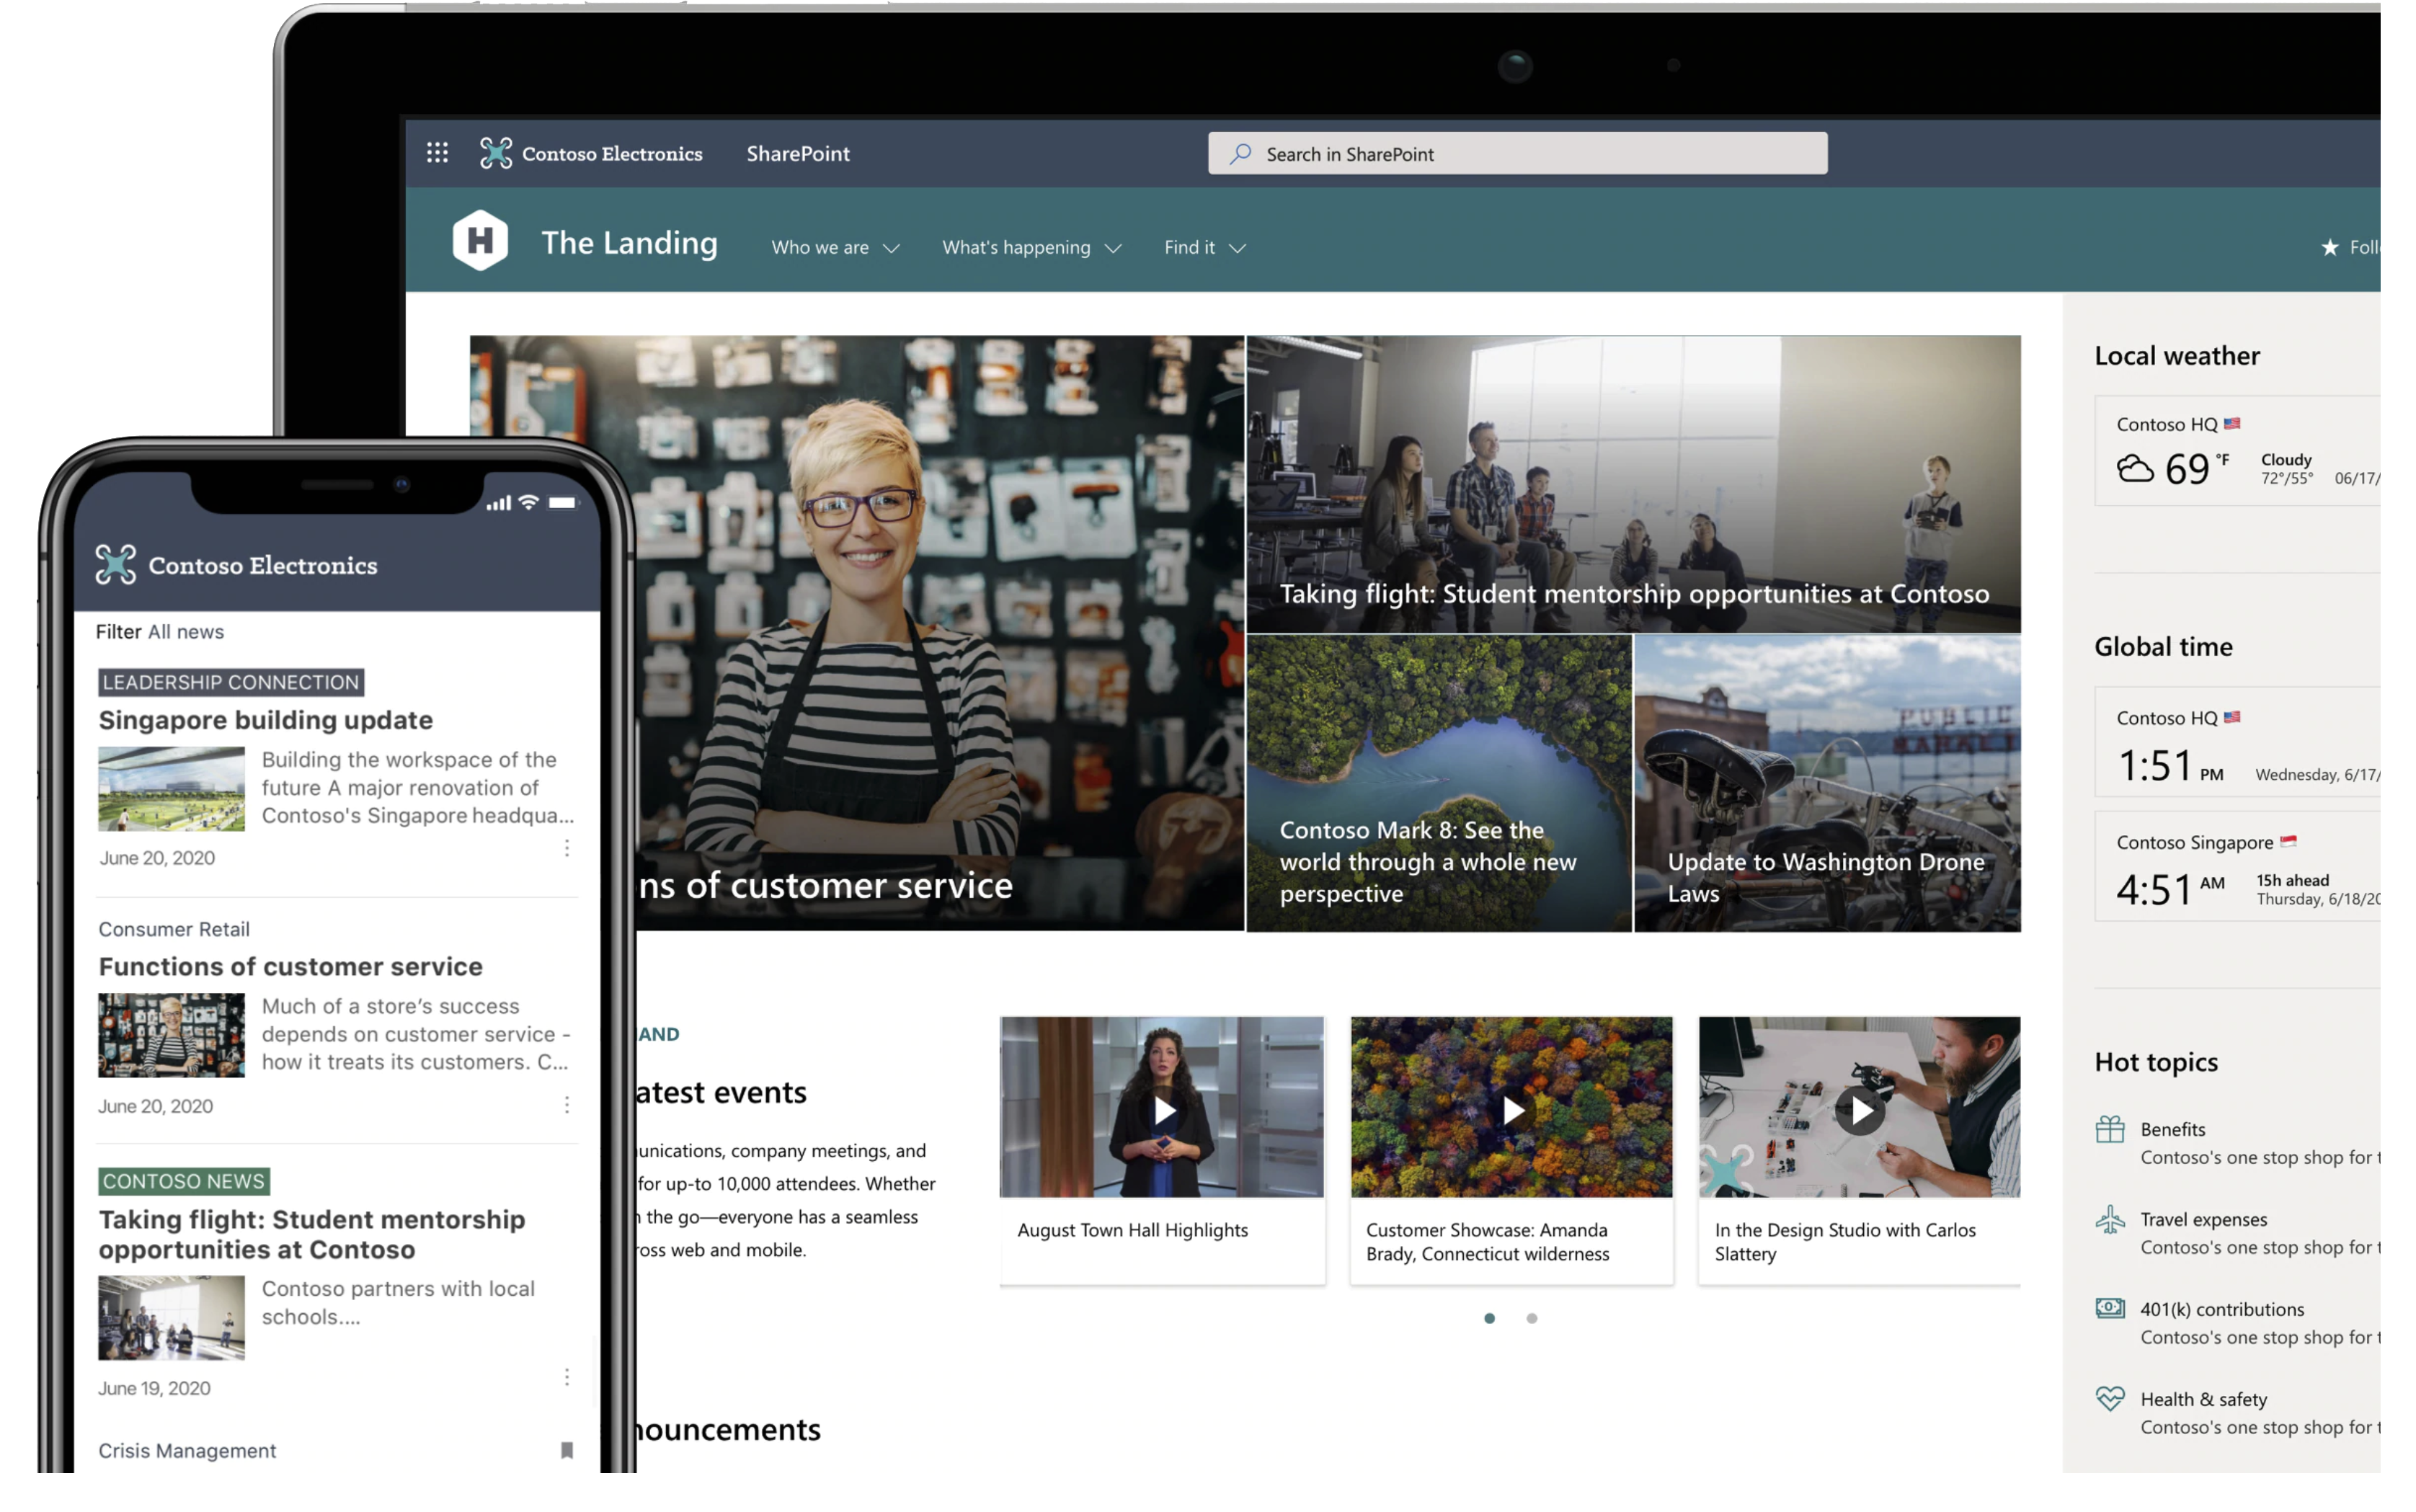Image resolution: width=2416 pixels, height=1512 pixels.
Task: Click the bookmark icon beside Crisis Management
Action: pos(567,1450)
